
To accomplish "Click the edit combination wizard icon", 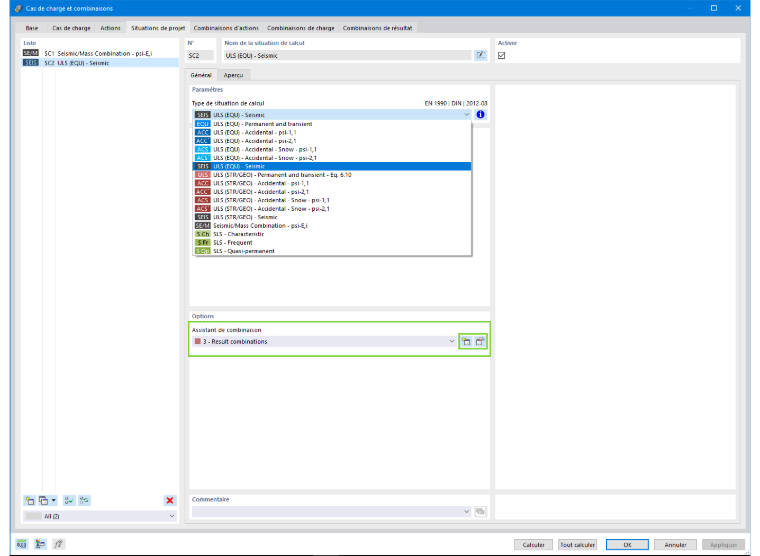I will click(480, 342).
